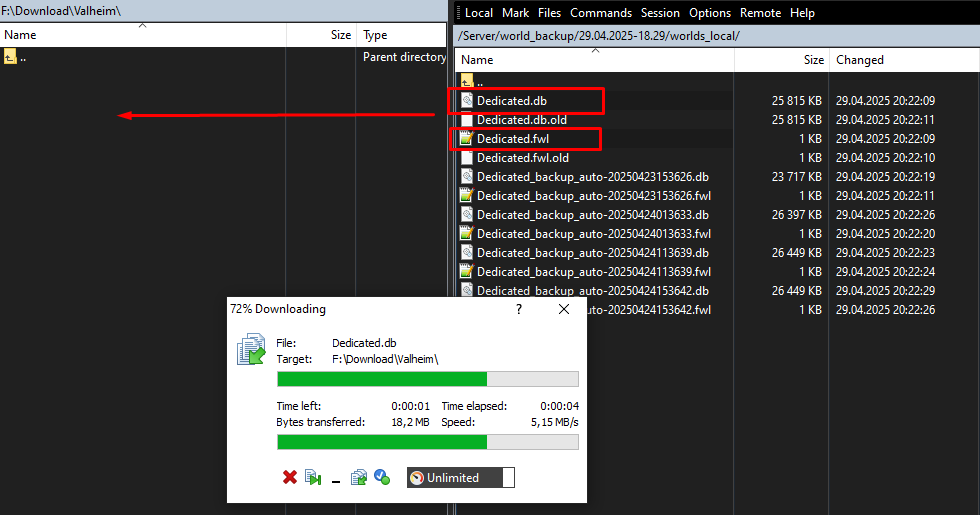Open the Commands menu
This screenshot has height=515, width=980.
[x=600, y=13]
